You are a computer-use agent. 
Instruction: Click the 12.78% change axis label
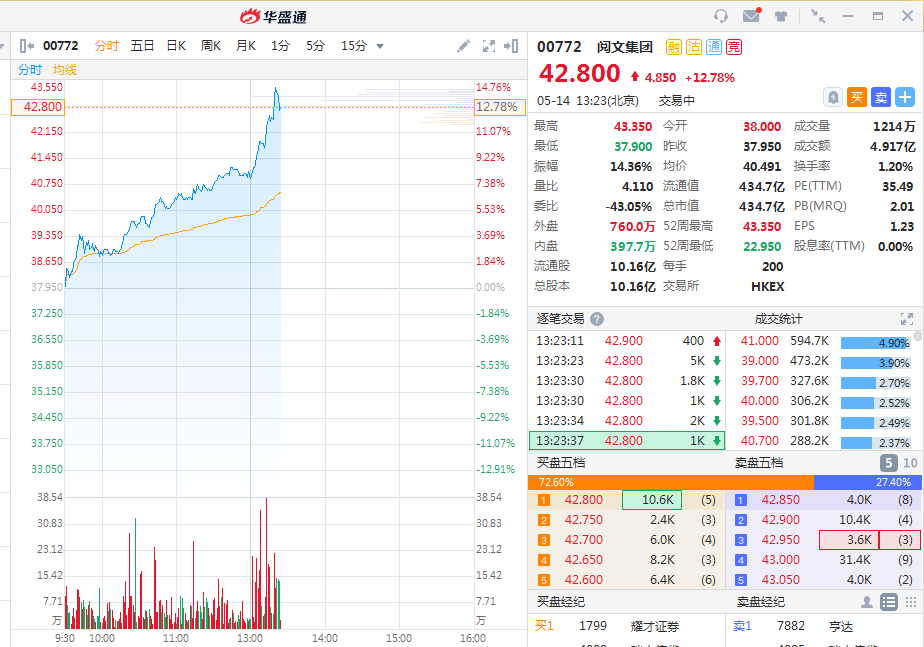(500, 107)
